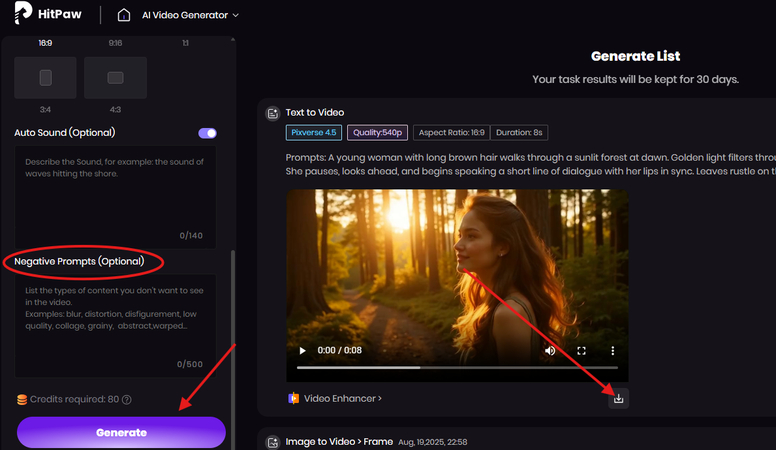776x450 pixels.
Task: Click the Text to Video task icon
Action: pyautogui.click(x=273, y=113)
